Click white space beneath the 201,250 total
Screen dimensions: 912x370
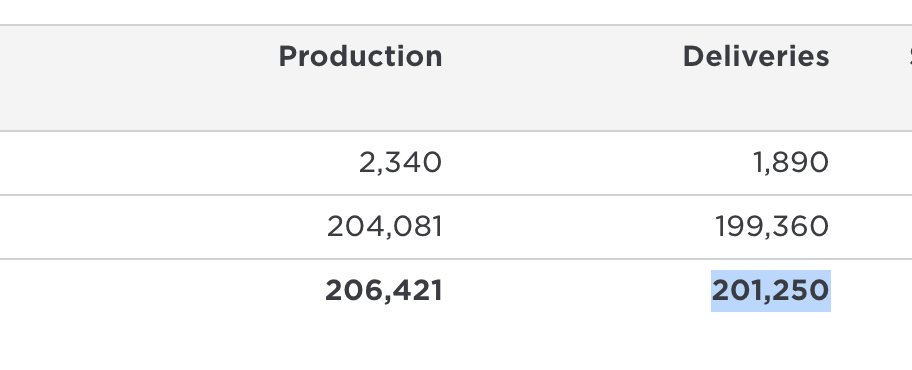tap(771, 340)
